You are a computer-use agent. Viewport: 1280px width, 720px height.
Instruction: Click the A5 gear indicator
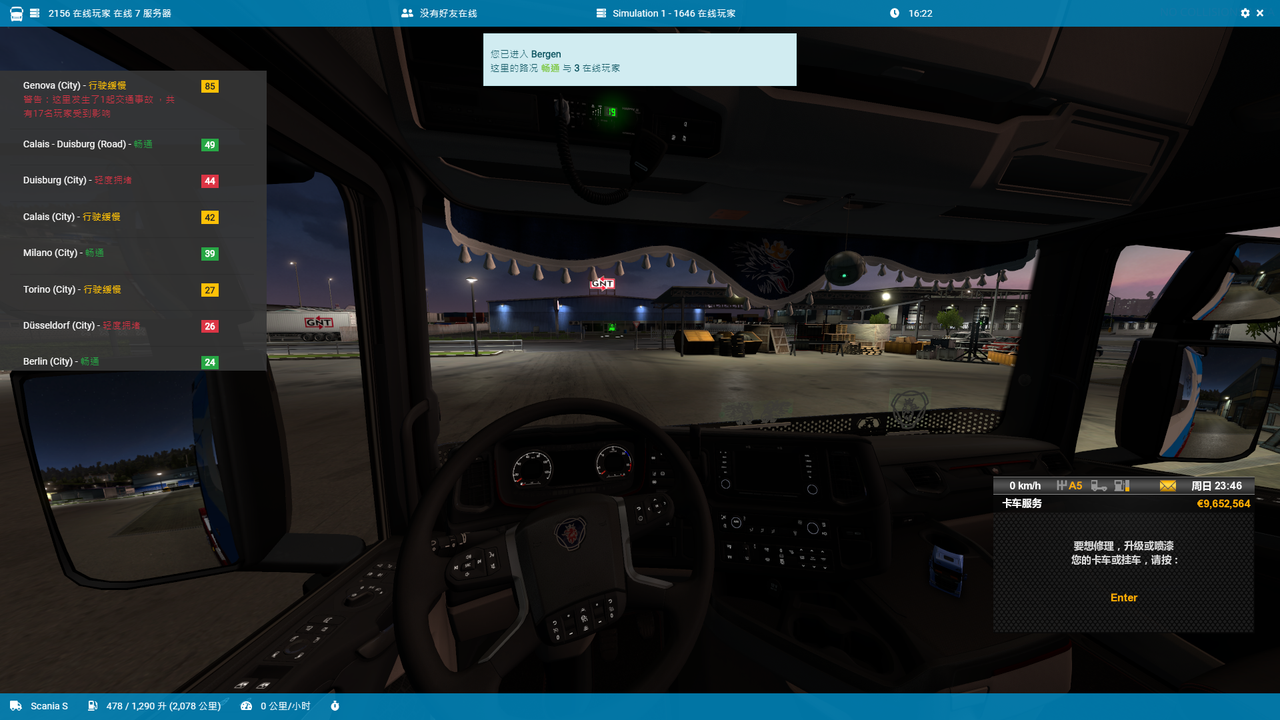1075,486
